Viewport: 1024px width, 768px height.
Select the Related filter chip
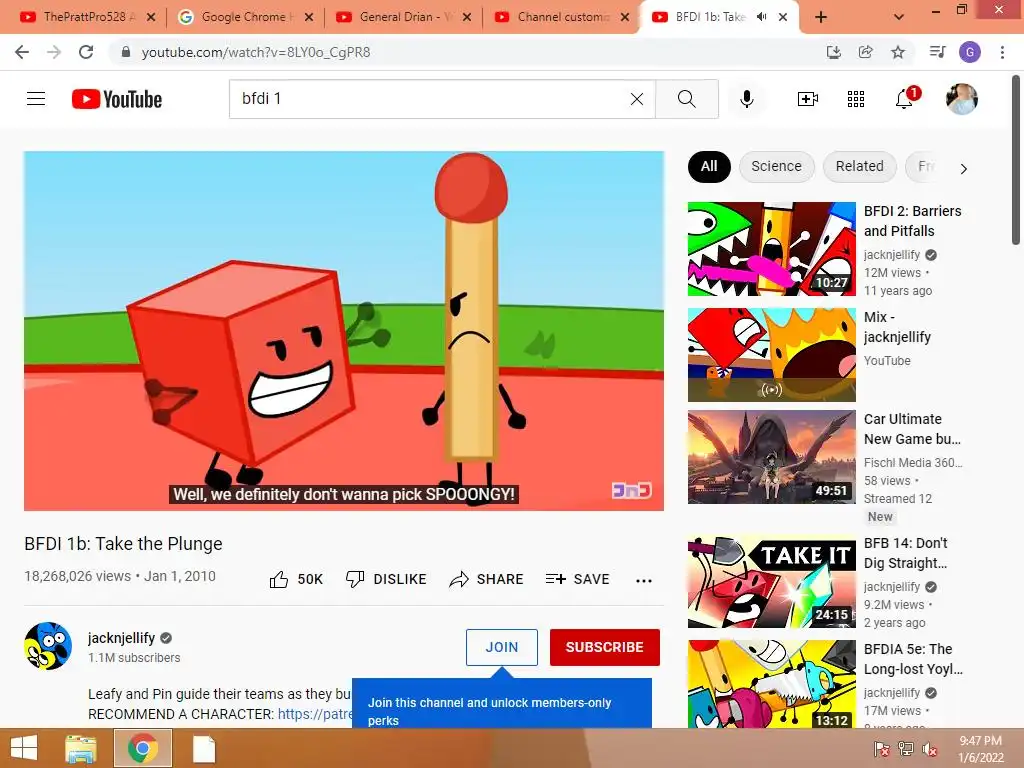pyautogui.click(x=859, y=167)
